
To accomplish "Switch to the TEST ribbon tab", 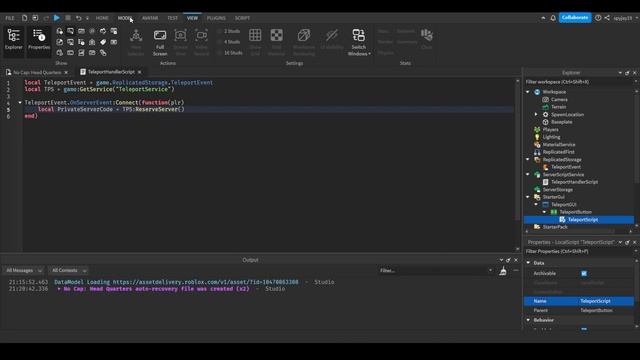I will tap(172, 18).
